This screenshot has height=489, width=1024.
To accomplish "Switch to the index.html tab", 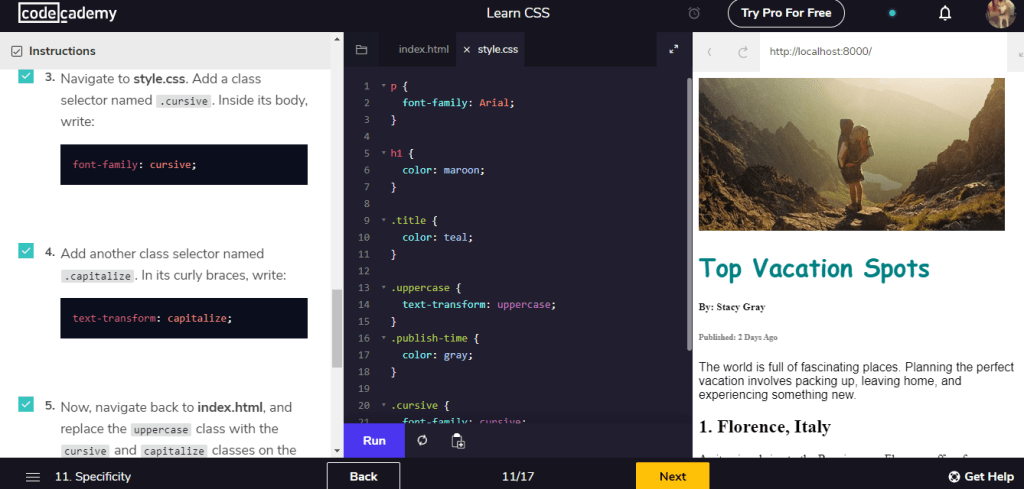I will (423, 49).
